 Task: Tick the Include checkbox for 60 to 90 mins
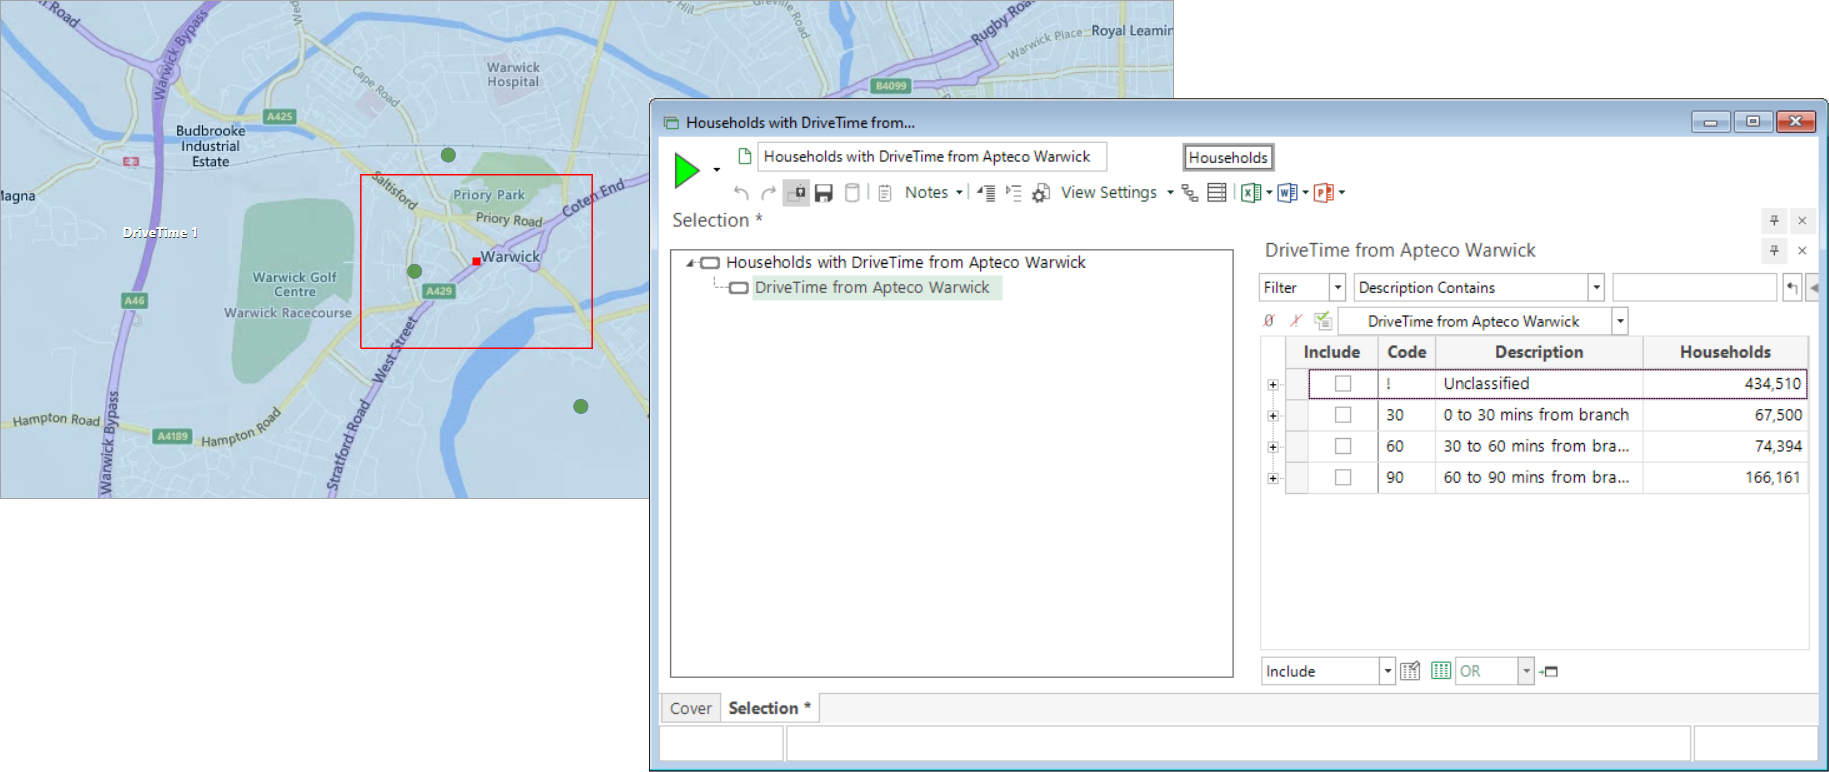click(x=1343, y=477)
